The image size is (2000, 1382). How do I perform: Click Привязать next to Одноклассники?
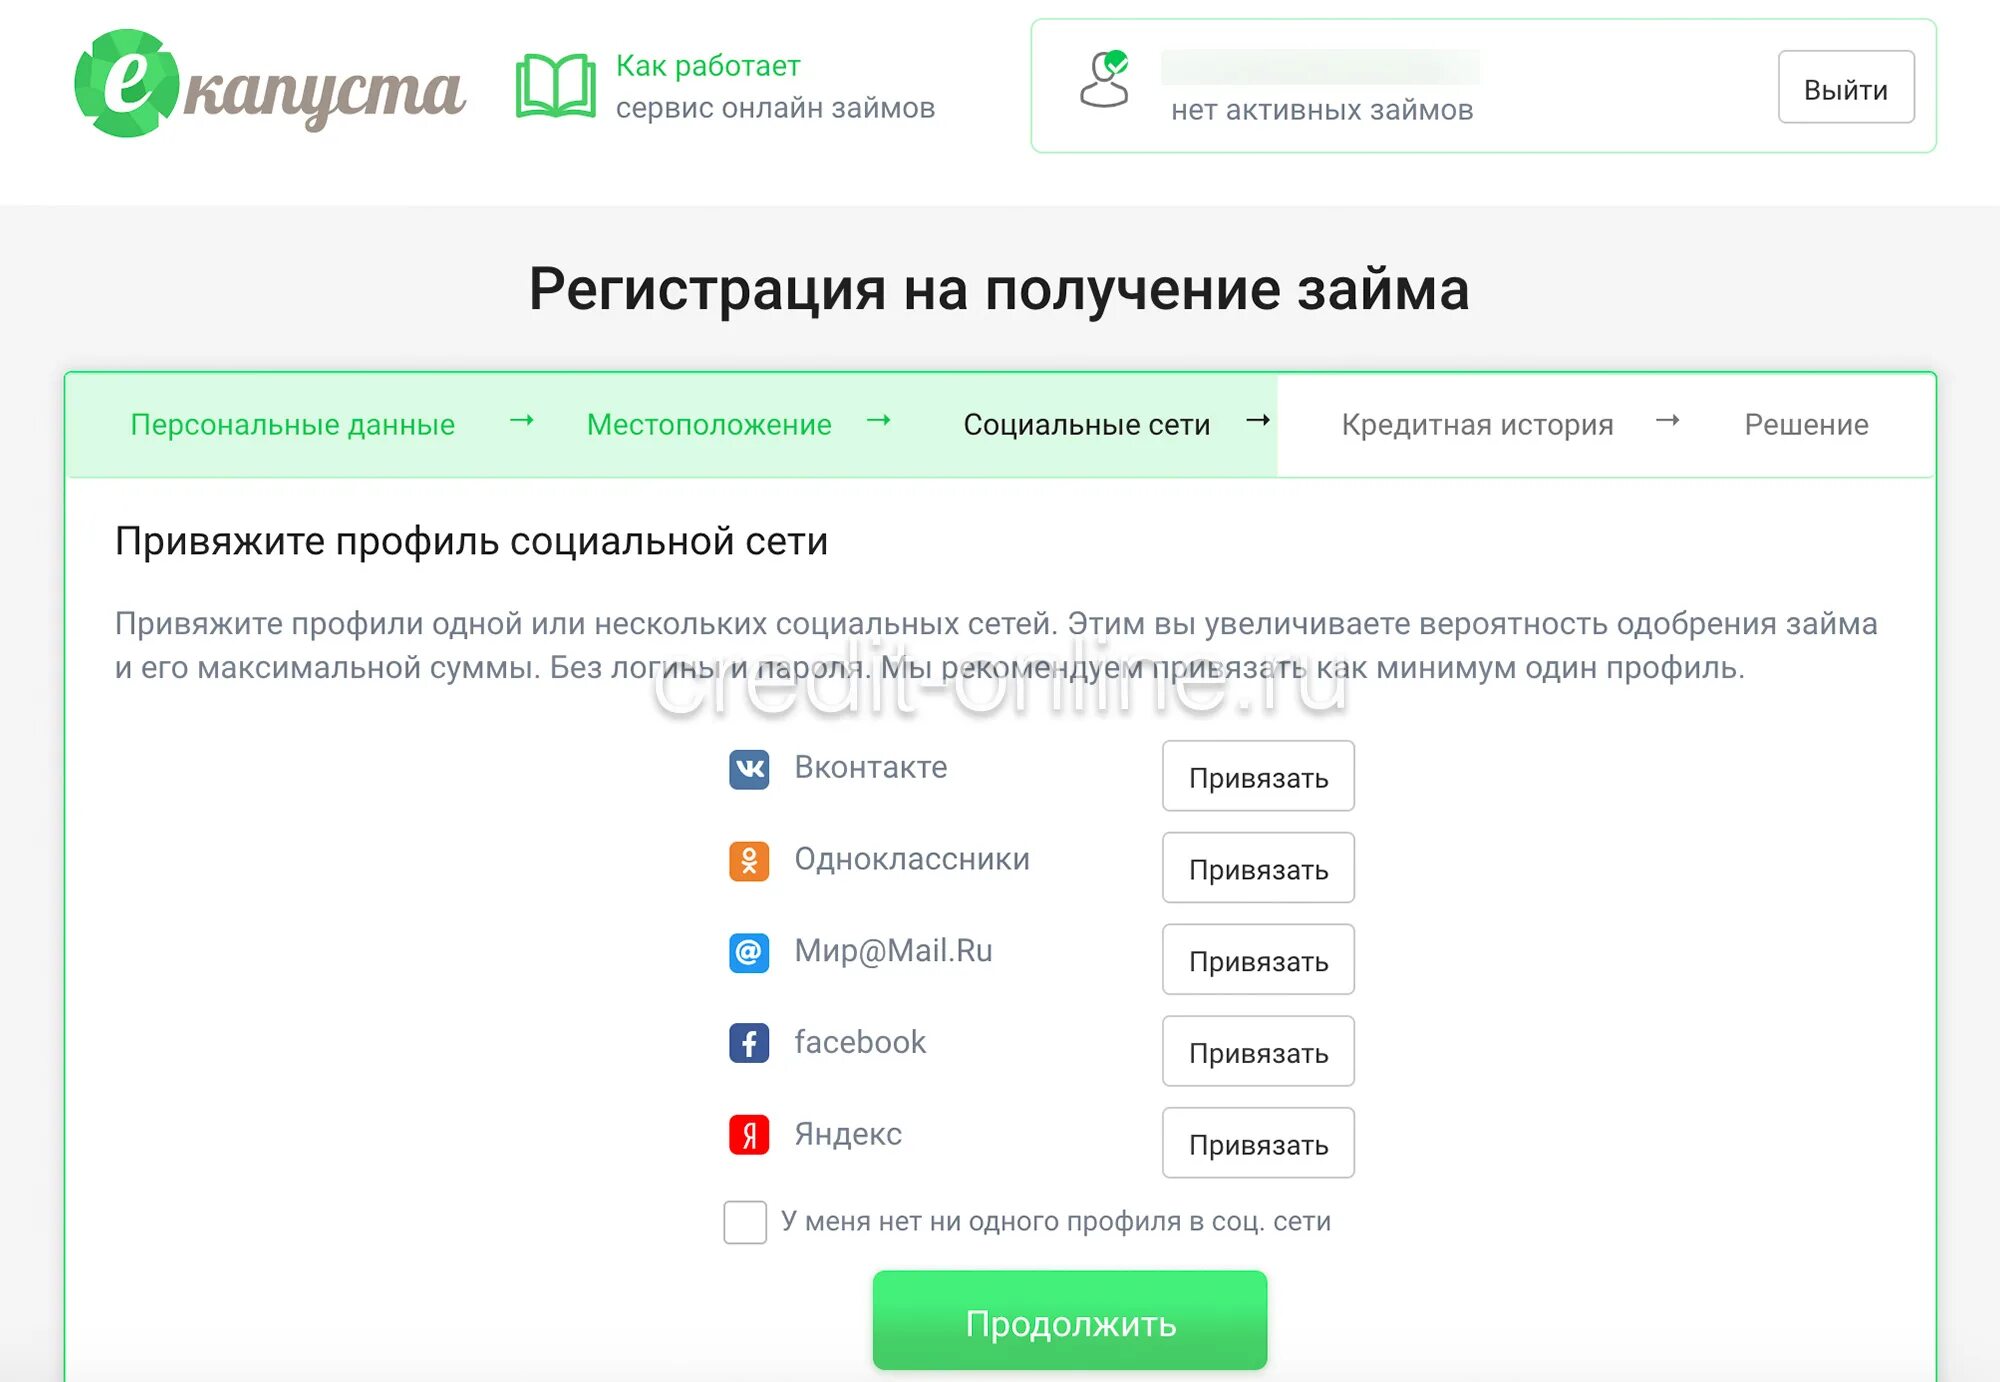(x=1258, y=868)
